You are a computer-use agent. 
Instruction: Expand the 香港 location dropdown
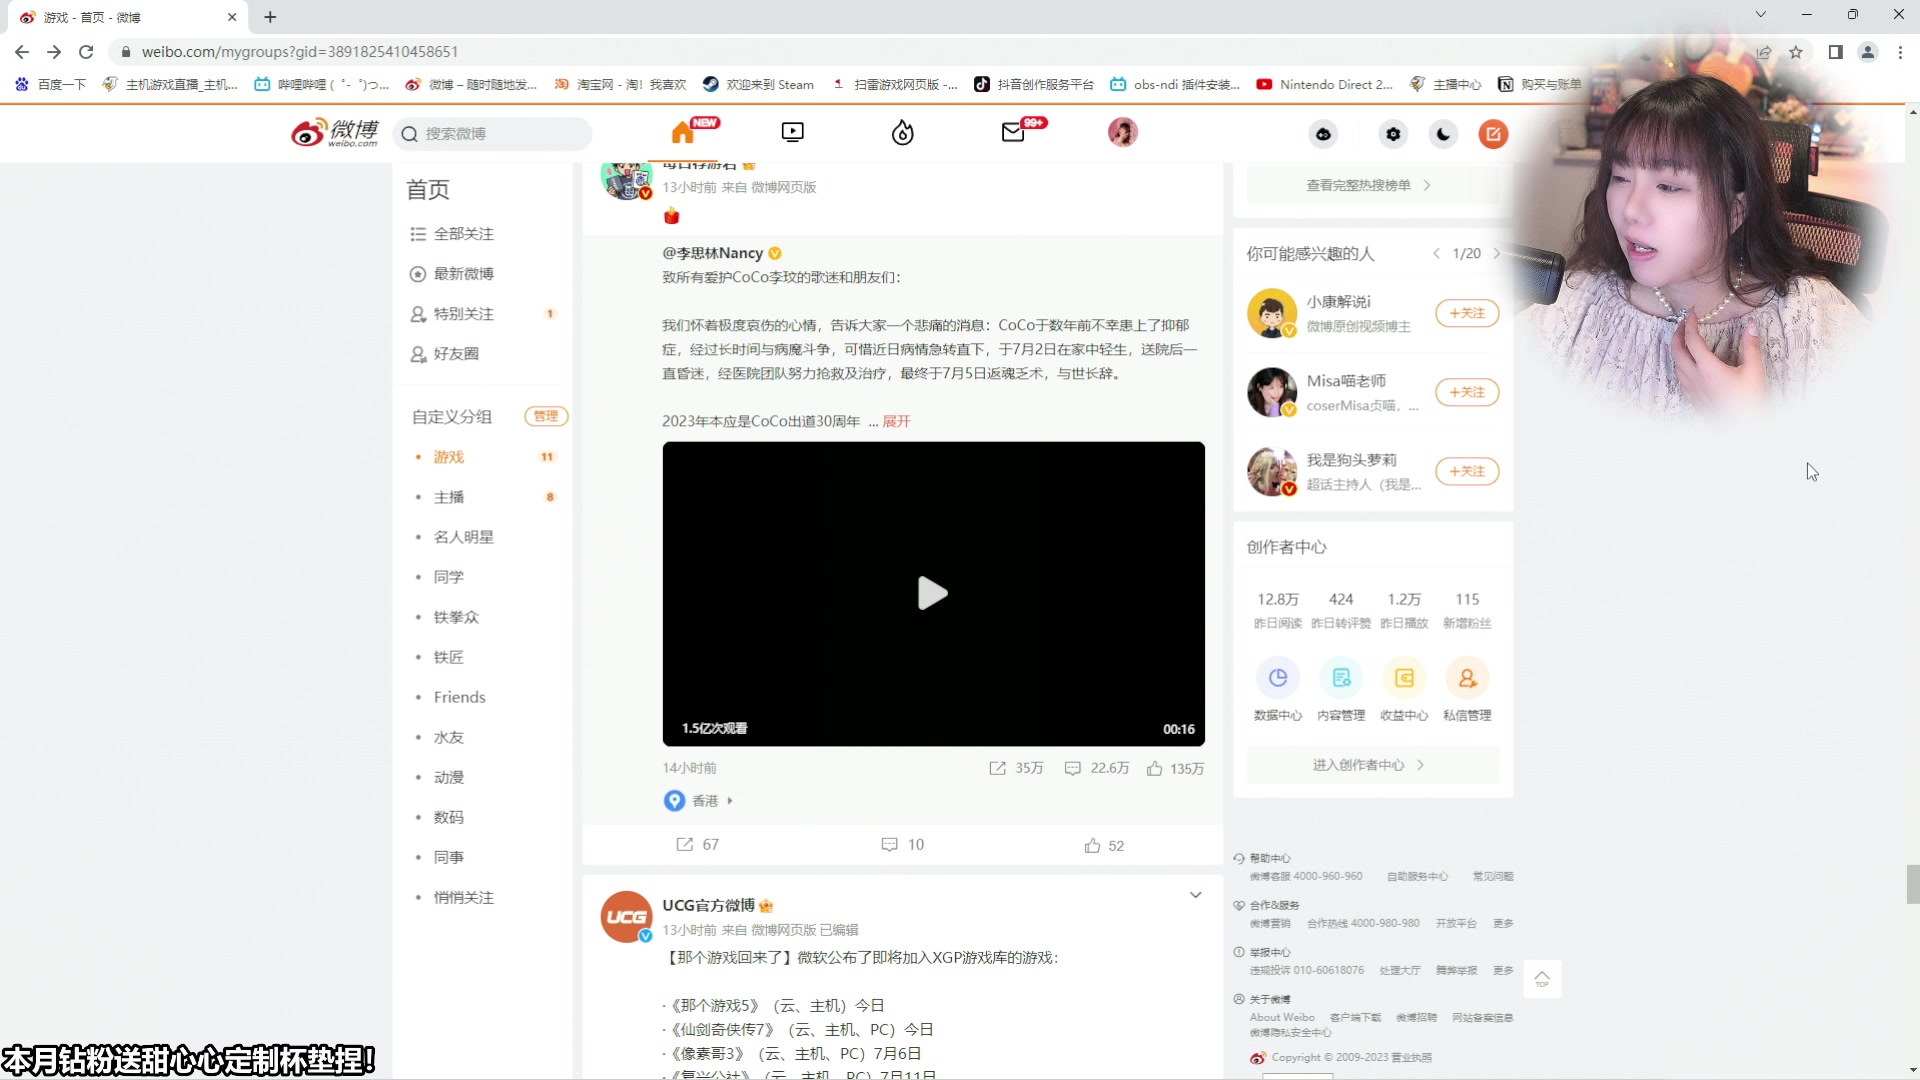pyautogui.click(x=728, y=800)
